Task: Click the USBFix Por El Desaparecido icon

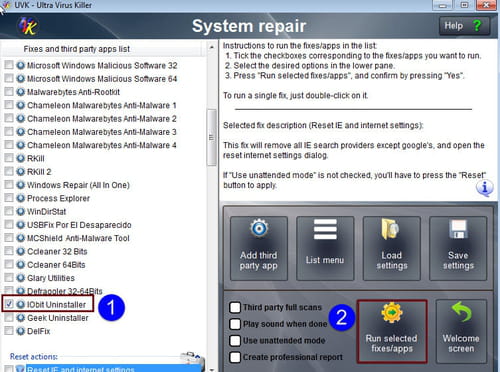Action: [21, 224]
